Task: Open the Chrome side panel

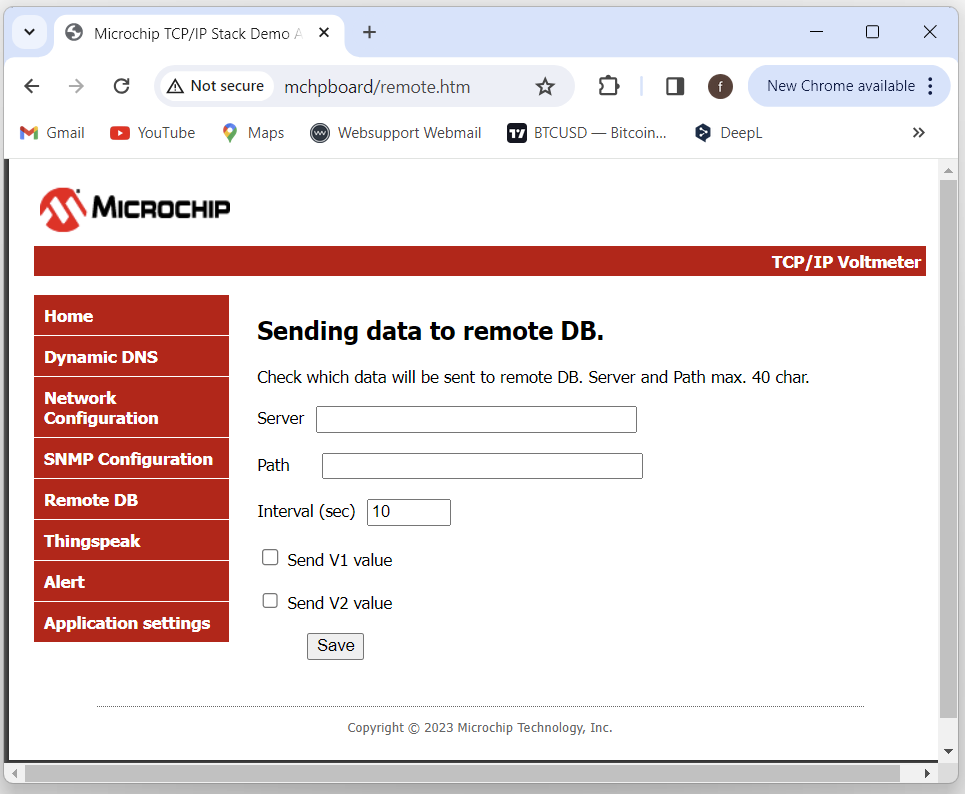Action: click(x=675, y=86)
